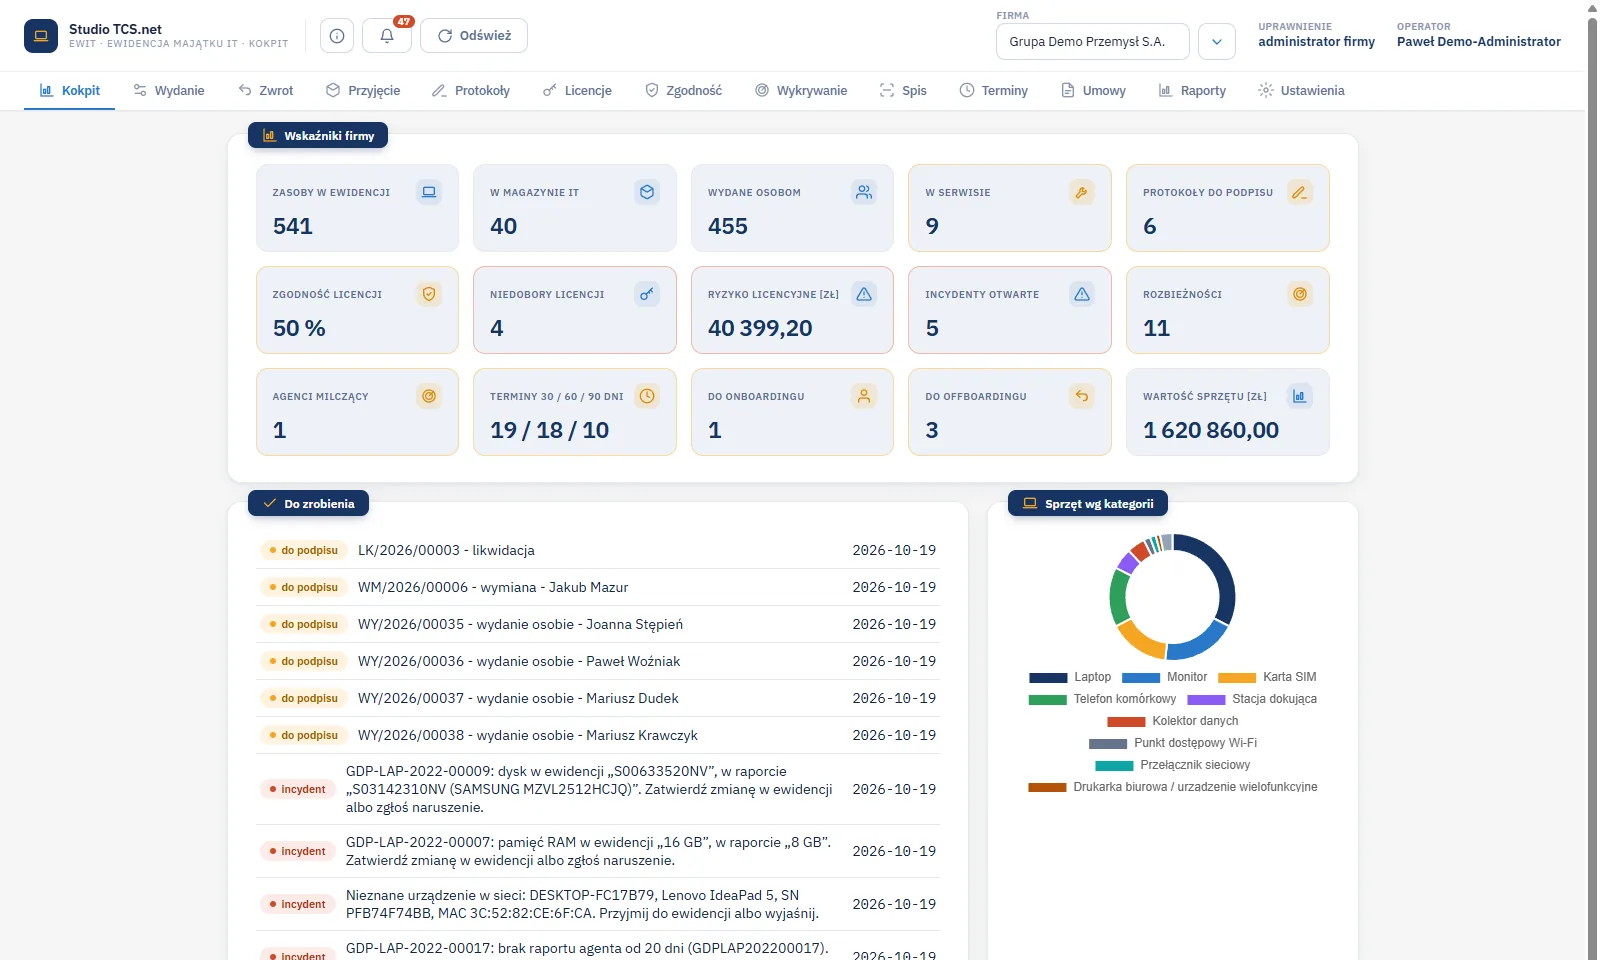1600x960 pixels.
Task: Open incident GDP-LAP-2022-00007 pamięć RAM
Action: pyautogui.click(x=598, y=852)
